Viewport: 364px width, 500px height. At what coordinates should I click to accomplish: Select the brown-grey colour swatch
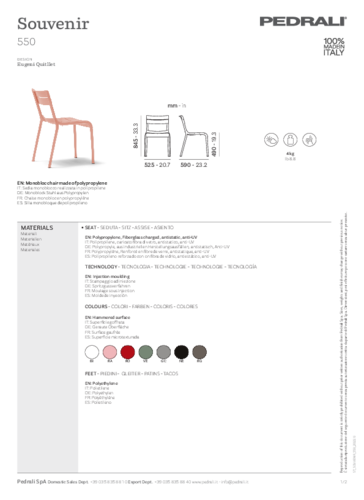(x=200, y=352)
